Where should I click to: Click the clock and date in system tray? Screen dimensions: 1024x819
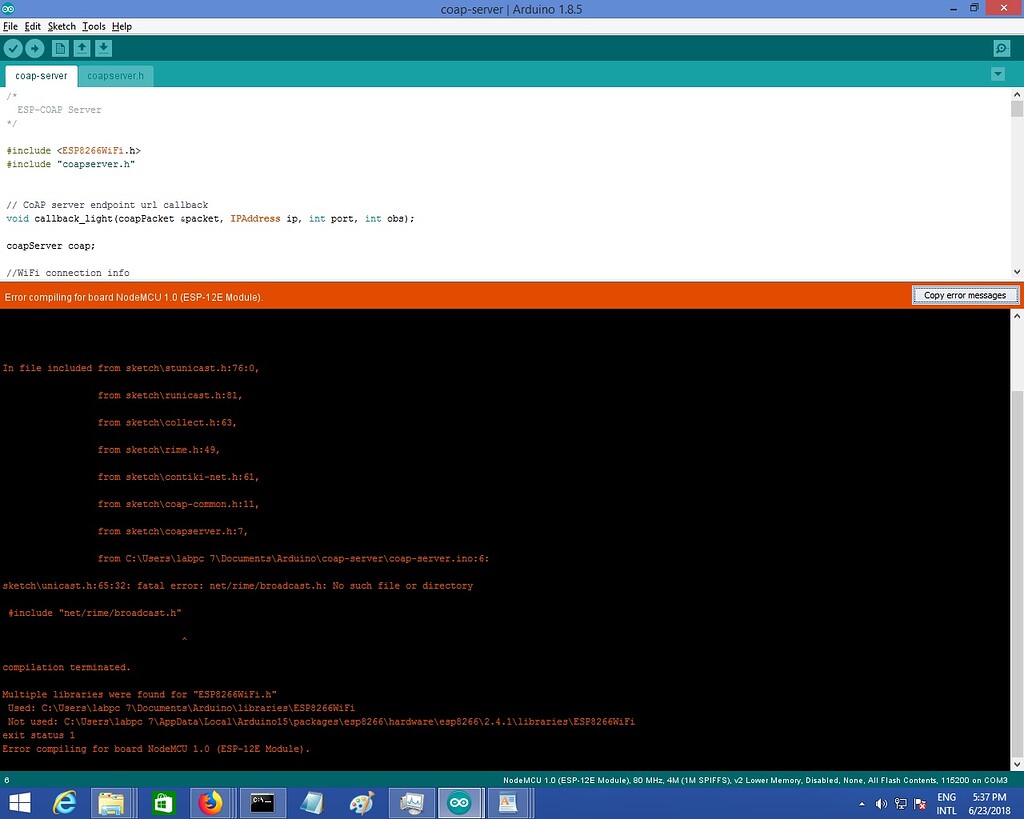click(988, 803)
